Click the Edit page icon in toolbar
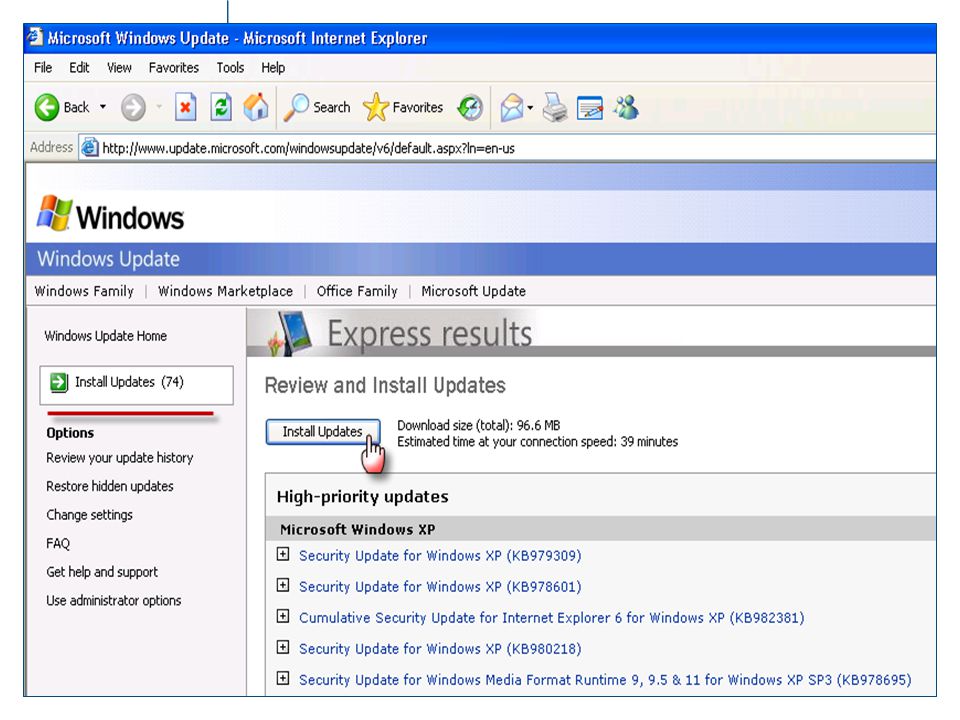This screenshot has height=720, width=960. coord(590,108)
